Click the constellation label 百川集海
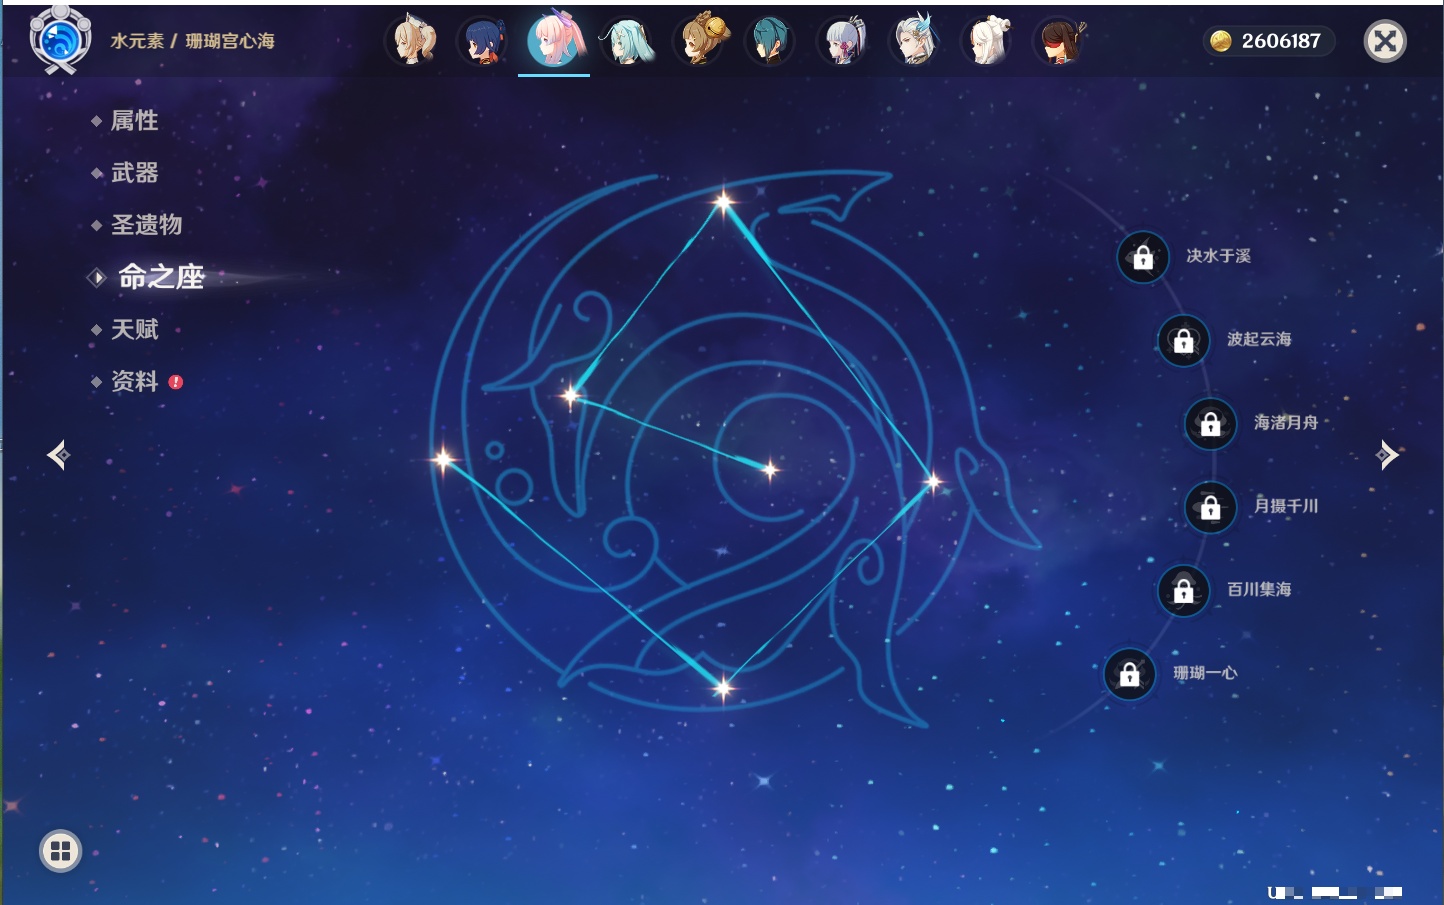The width and height of the screenshot is (1444, 905). coord(1259,590)
